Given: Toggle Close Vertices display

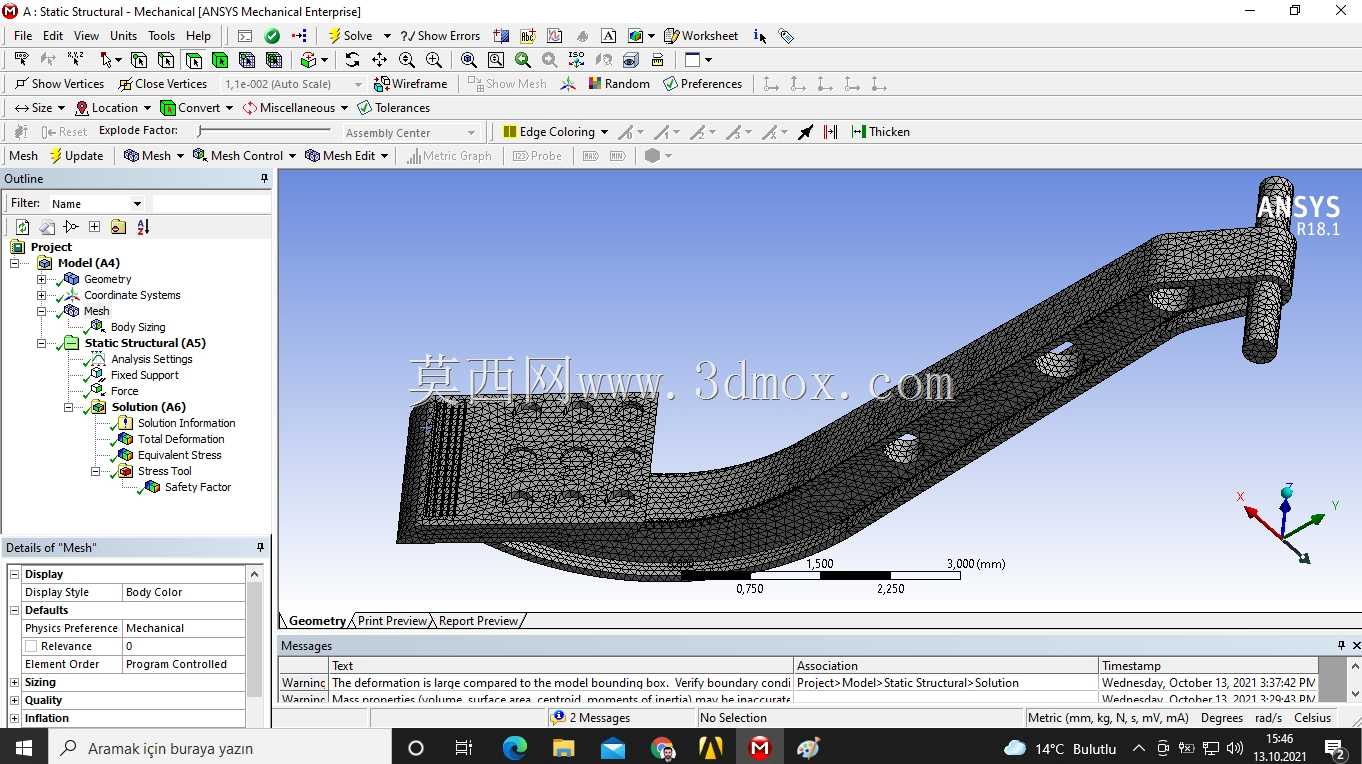Looking at the screenshot, I should coord(162,84).
